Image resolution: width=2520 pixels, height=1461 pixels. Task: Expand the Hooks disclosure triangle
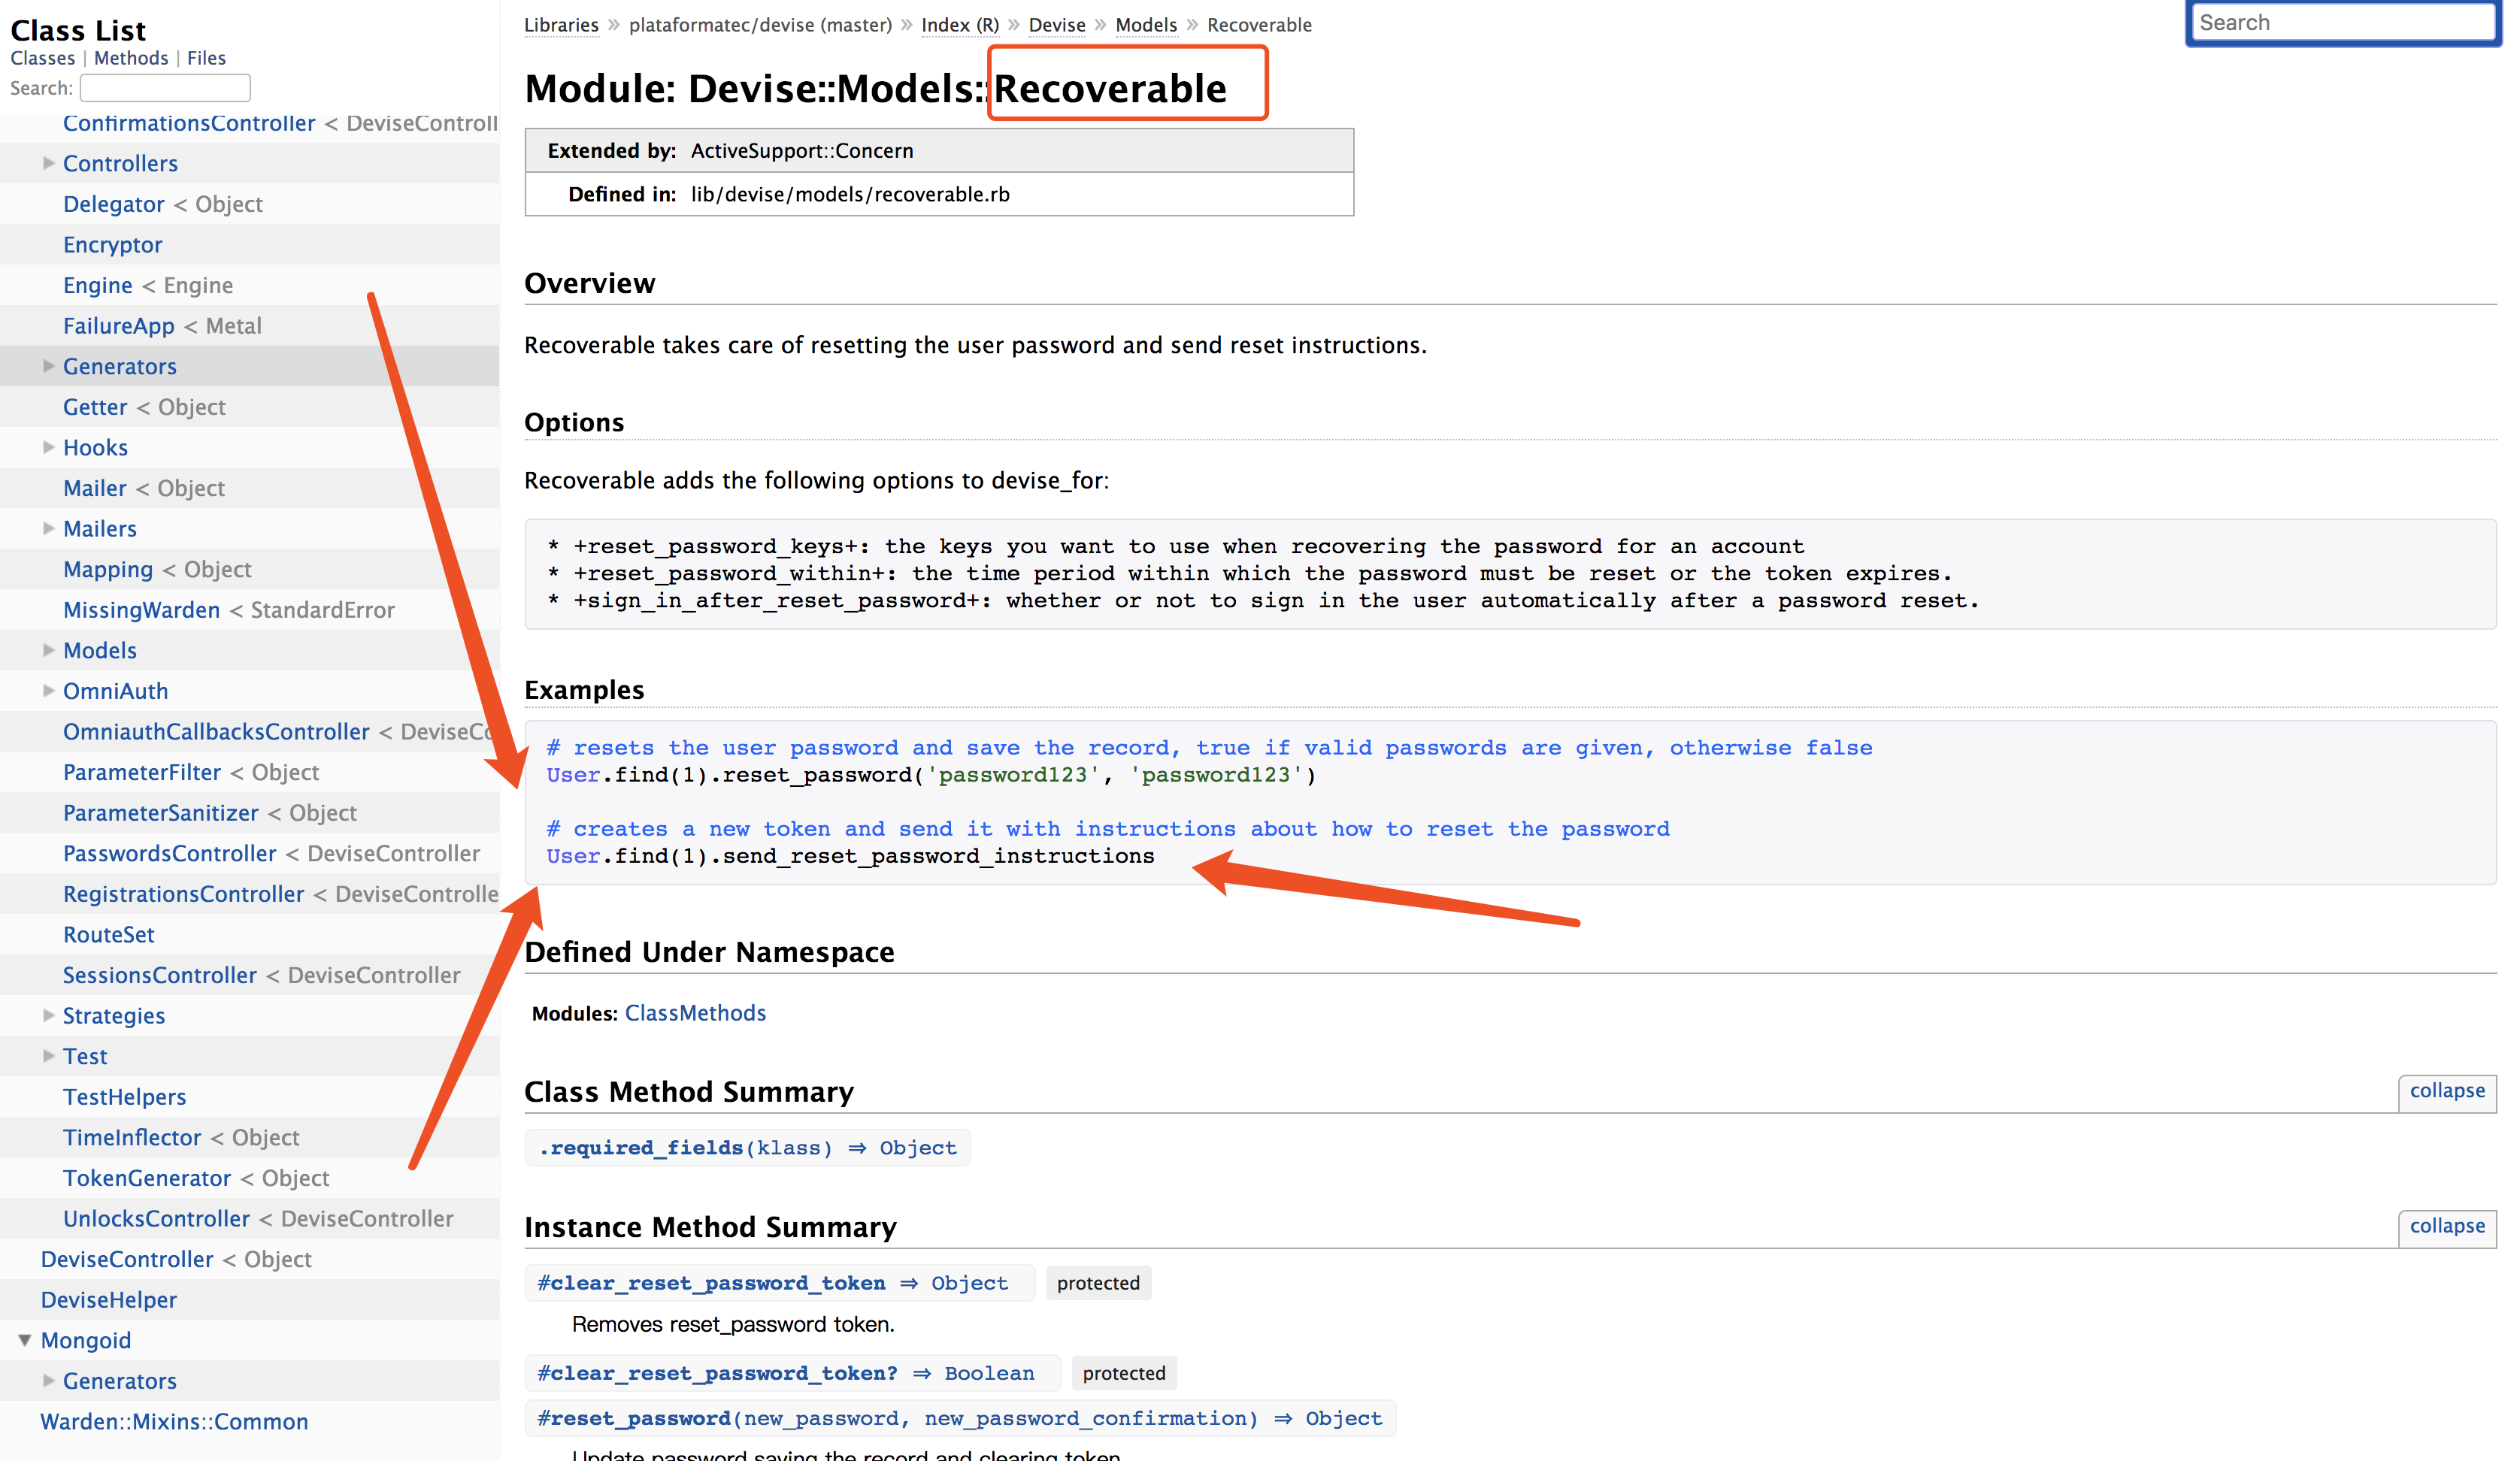48,447
